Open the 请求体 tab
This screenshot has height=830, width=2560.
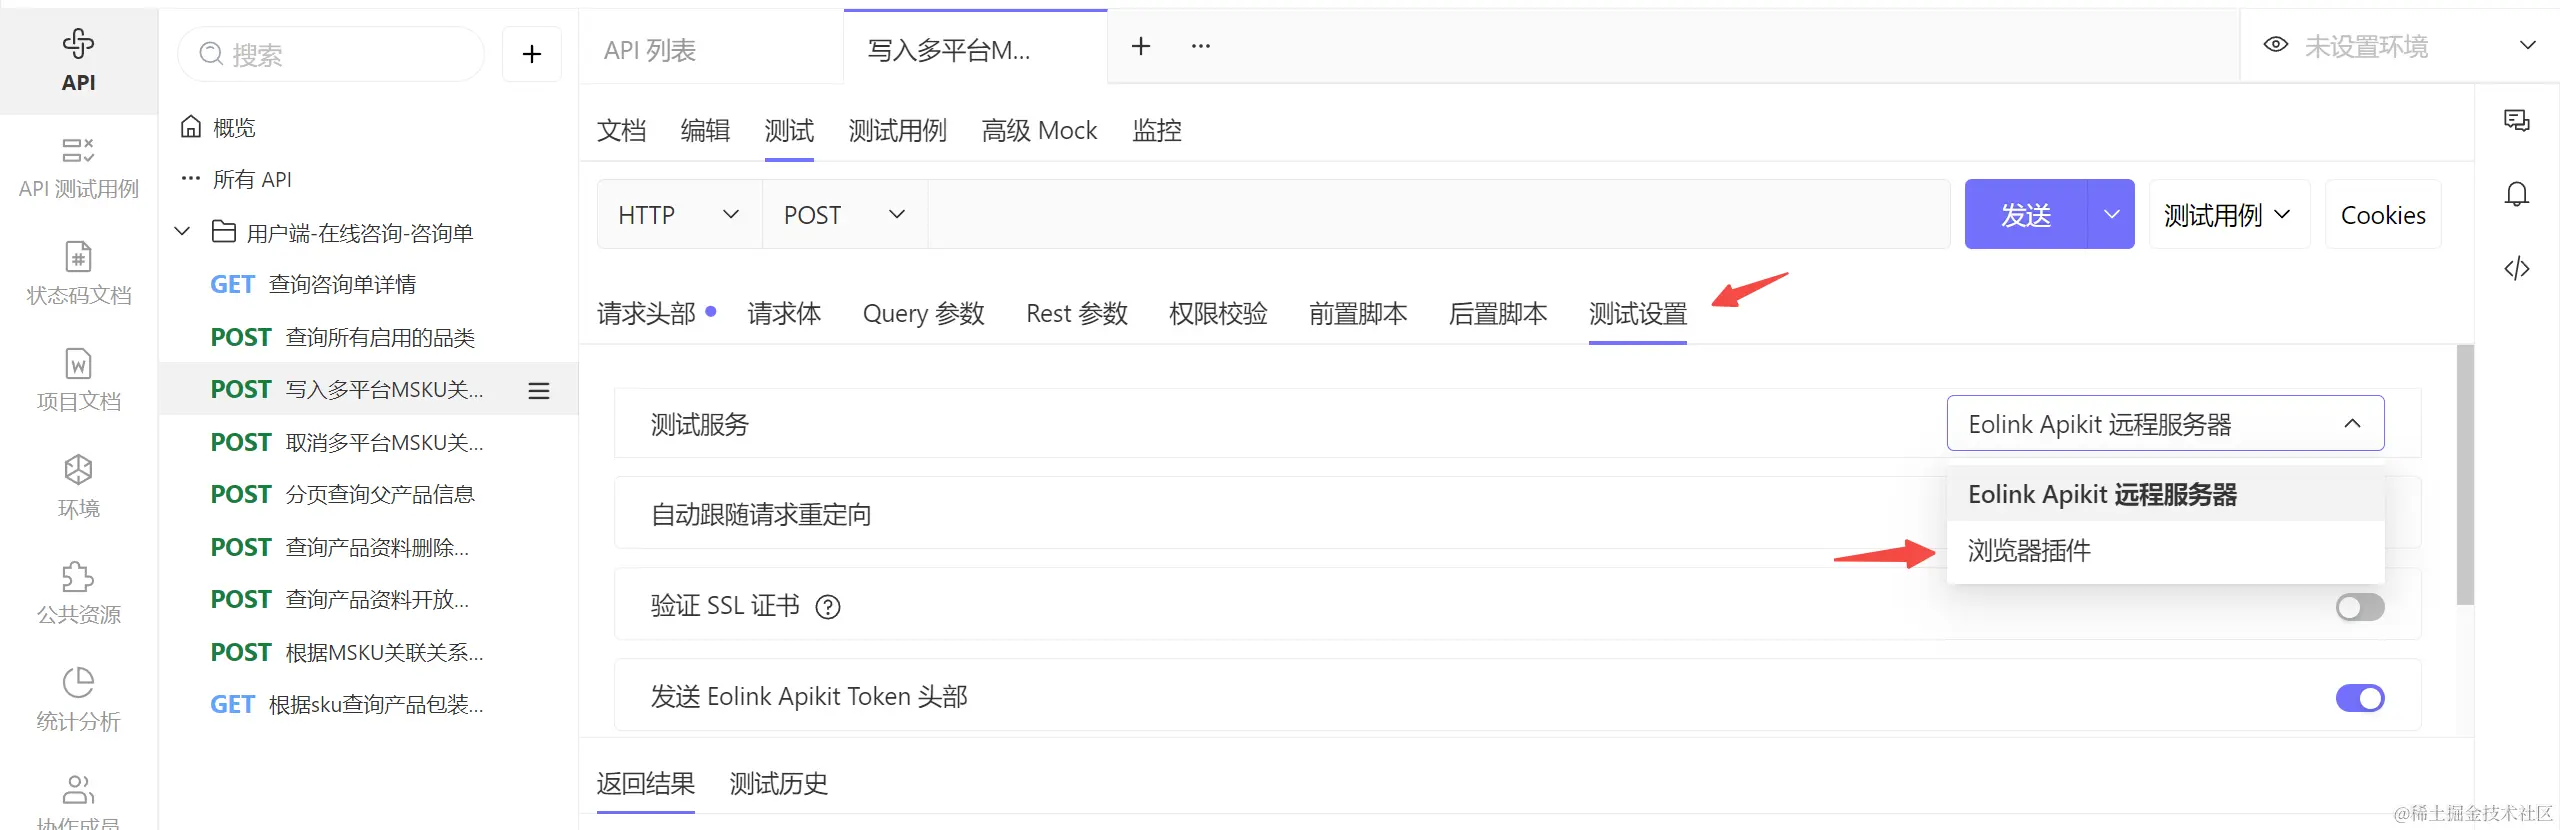click(784, 314)
